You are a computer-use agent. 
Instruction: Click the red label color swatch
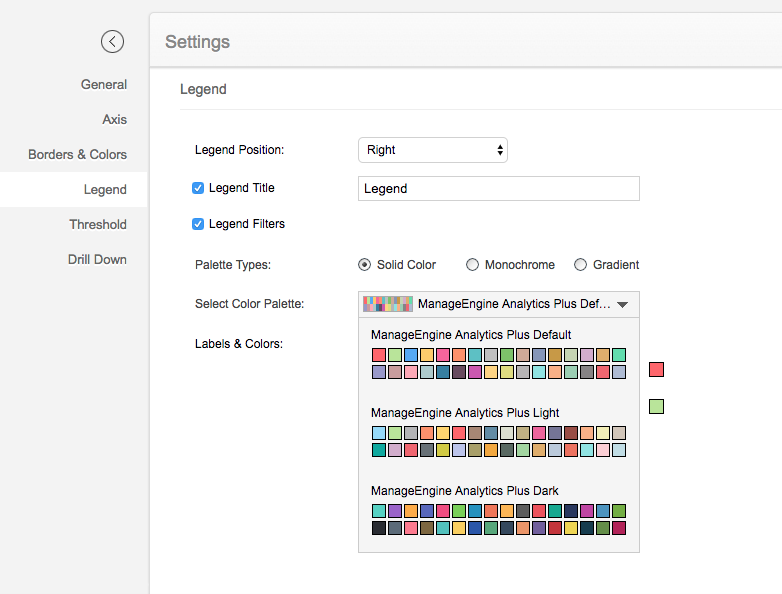coord(656,370)
